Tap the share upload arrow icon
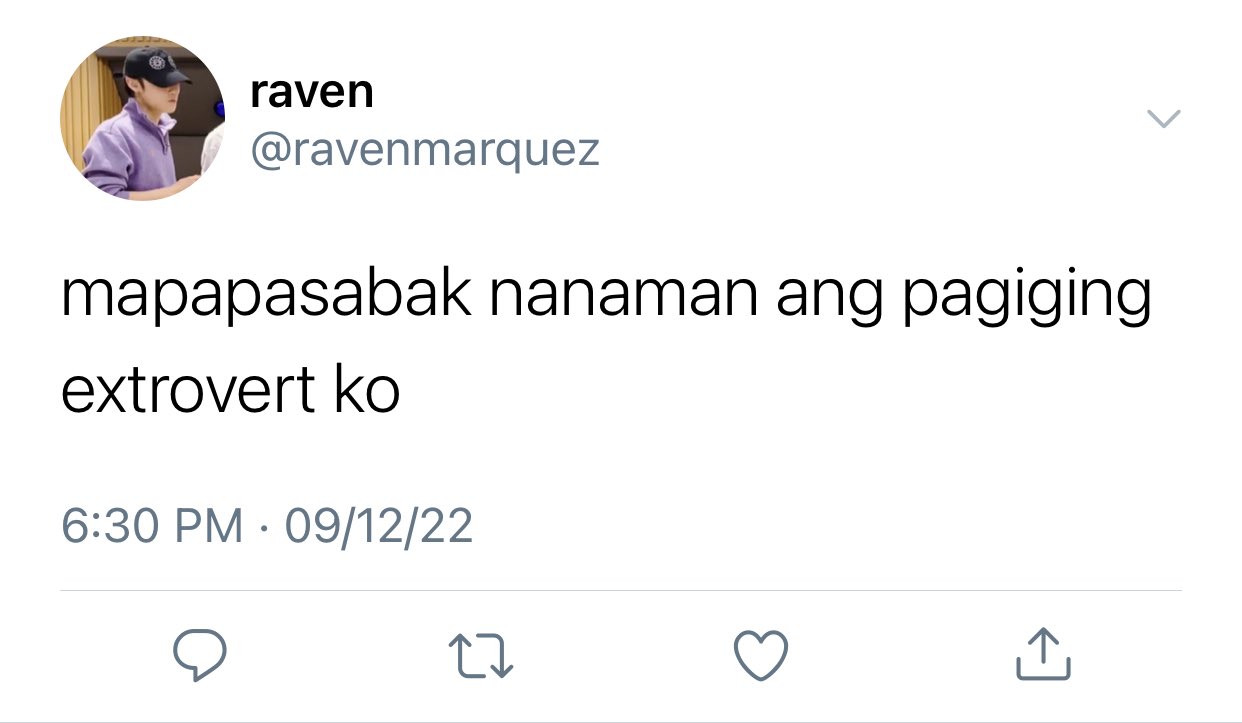The width and height of the screenshot is (1242, 723). (1044, 654)
